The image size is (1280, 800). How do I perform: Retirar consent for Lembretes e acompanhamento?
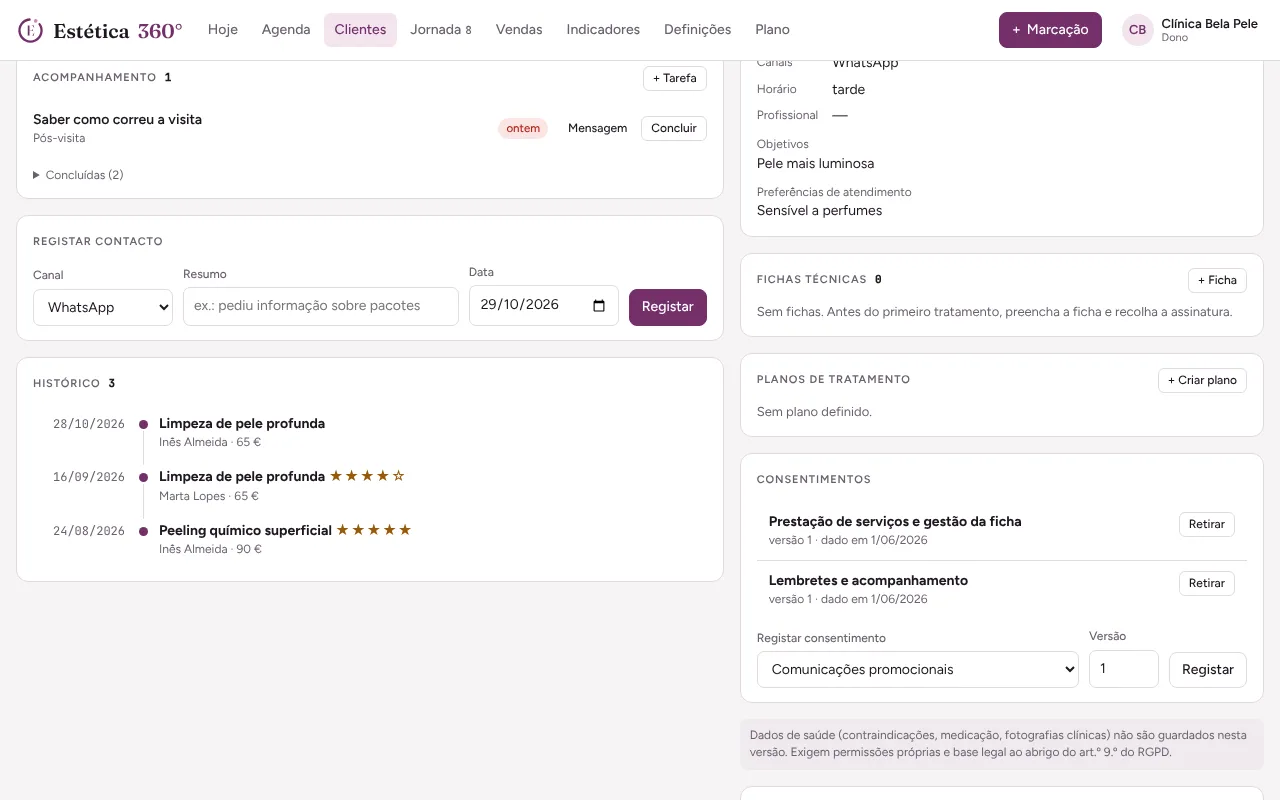[1207, 583]
